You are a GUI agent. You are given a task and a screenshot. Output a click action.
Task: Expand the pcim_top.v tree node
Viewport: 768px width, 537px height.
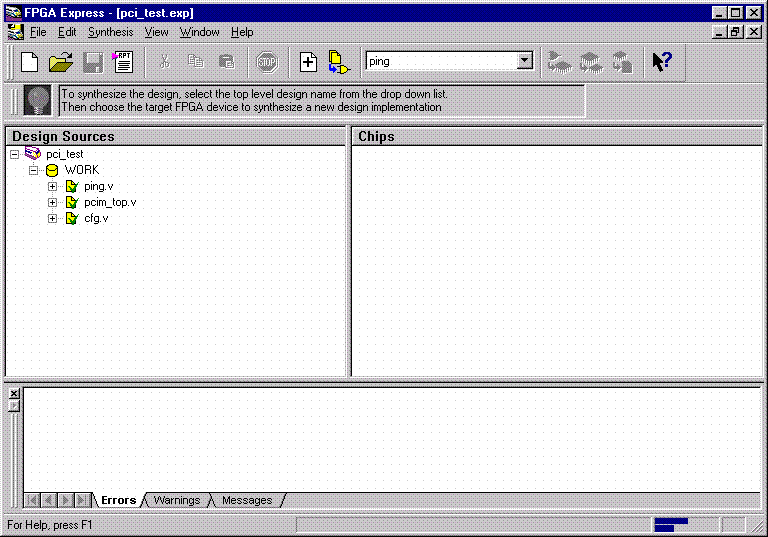tap(52, 202)
